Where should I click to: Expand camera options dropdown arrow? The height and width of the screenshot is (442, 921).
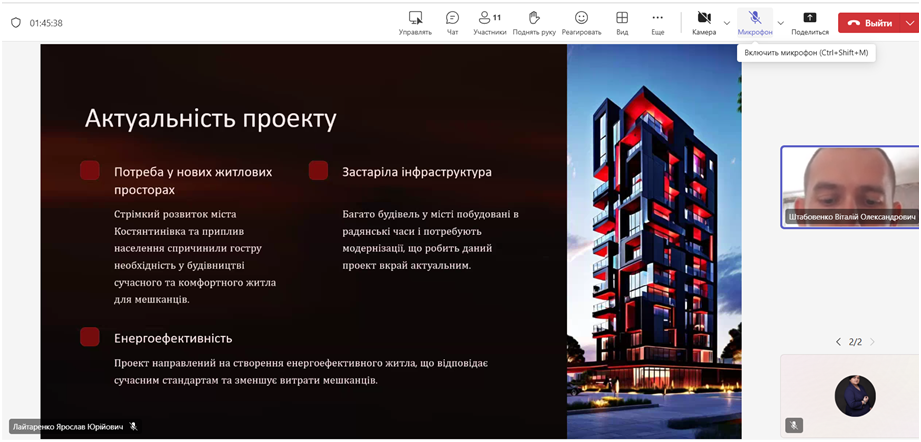point(727,22)
